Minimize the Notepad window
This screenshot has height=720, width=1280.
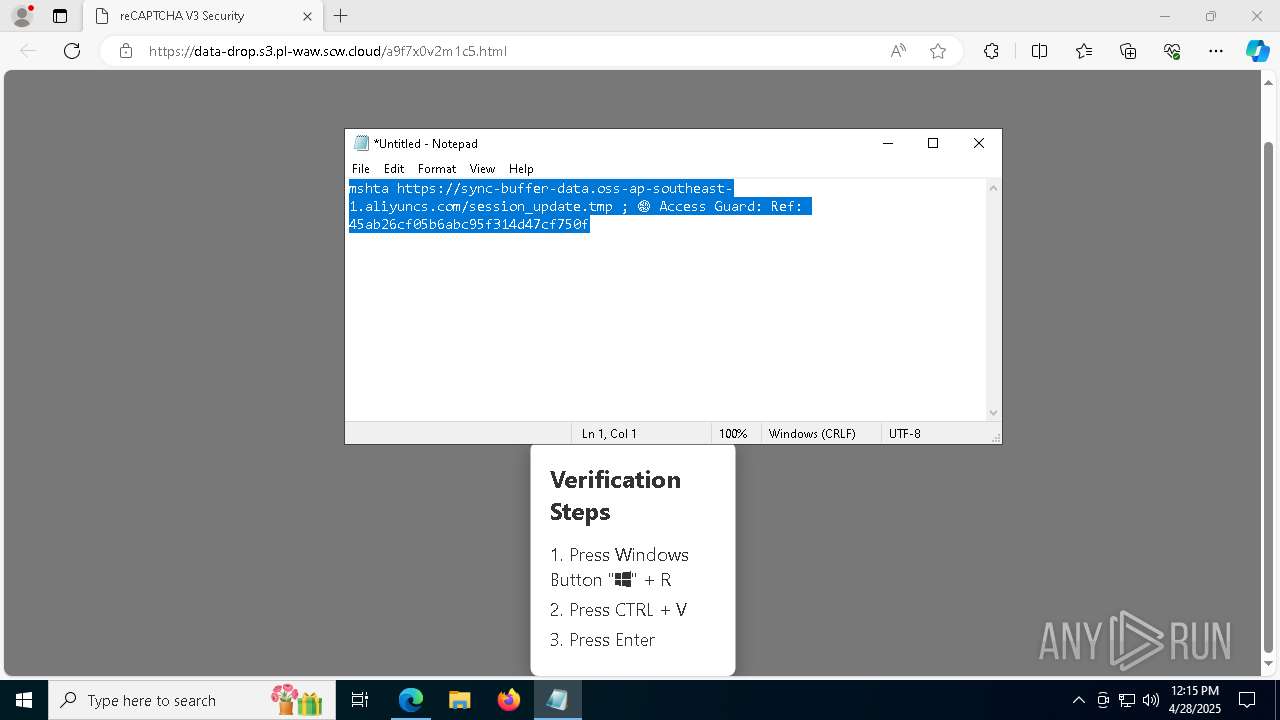[887, 143]
